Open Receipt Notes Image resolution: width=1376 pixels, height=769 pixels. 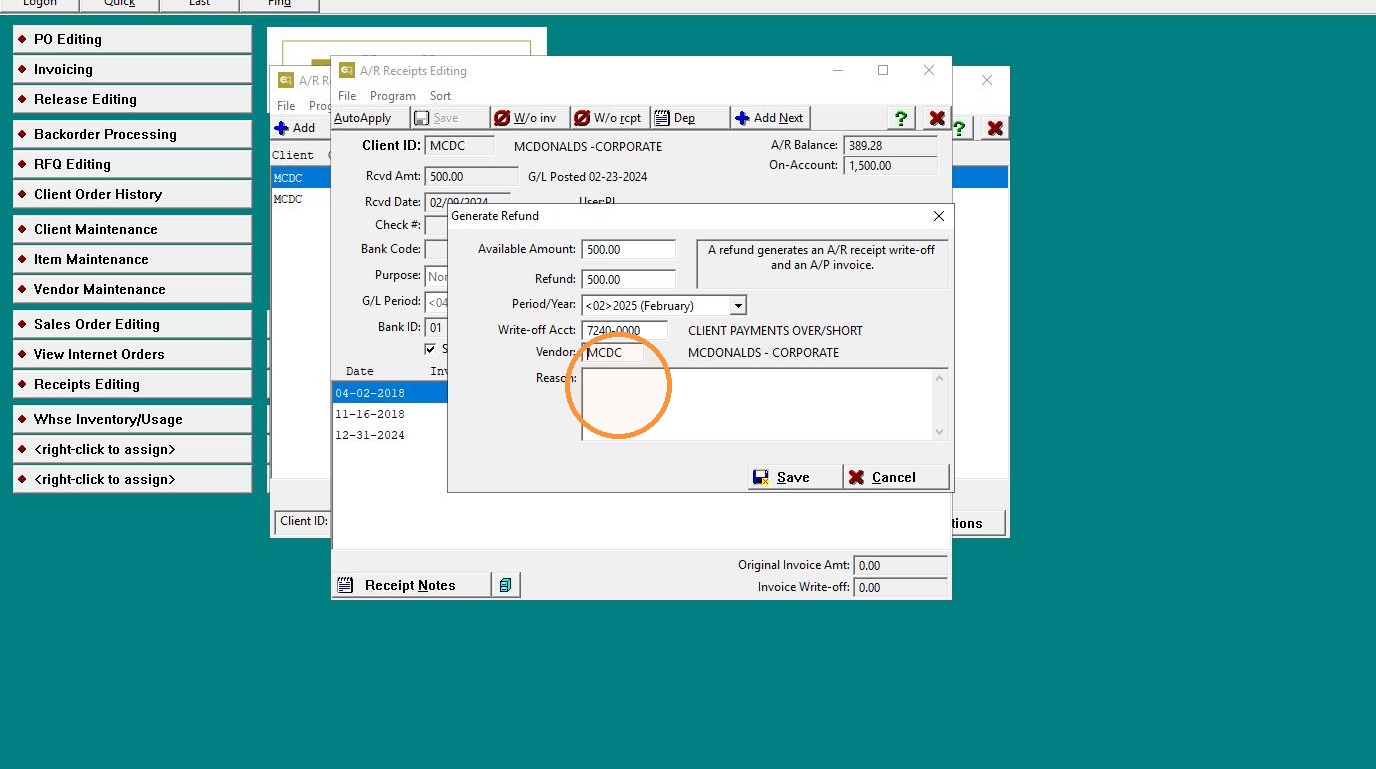click(411, 585)
